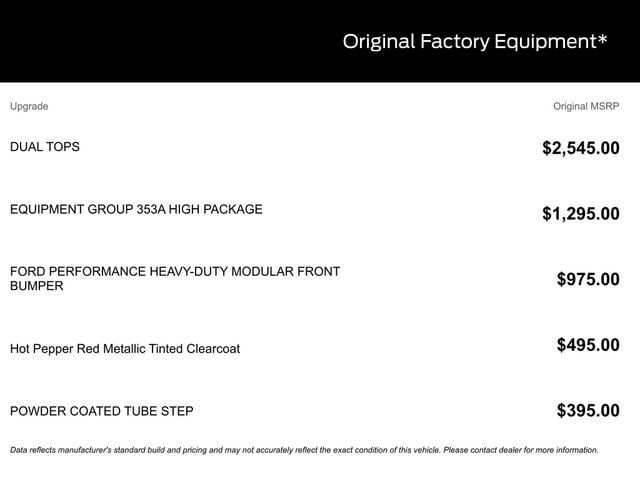
Task: Click the $2,545.00 price
Action: pyautogui.click(x=580, y=149)
